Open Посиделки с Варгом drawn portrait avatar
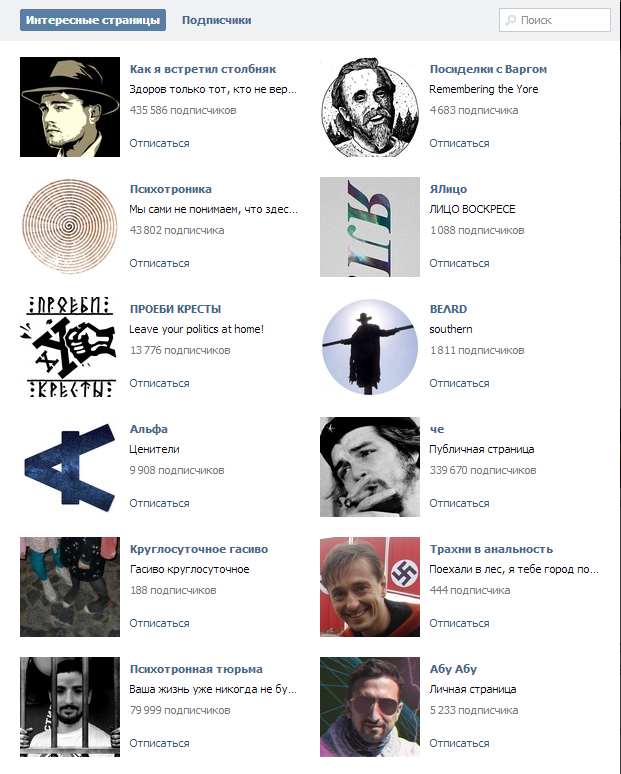Viewport: 621px width, 774px height. pyautogui.click(x=370, y=107)
